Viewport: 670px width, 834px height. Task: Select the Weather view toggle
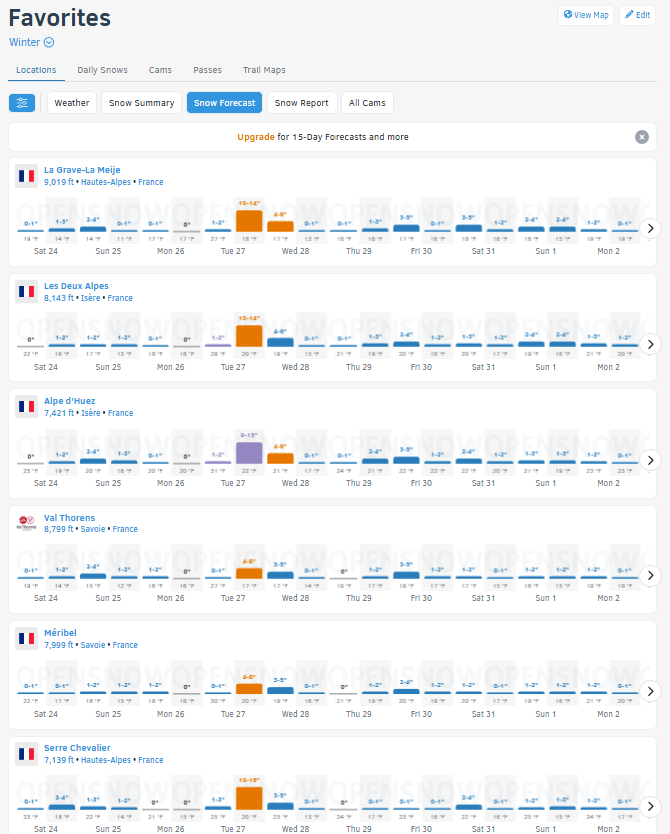click(72, 103)
